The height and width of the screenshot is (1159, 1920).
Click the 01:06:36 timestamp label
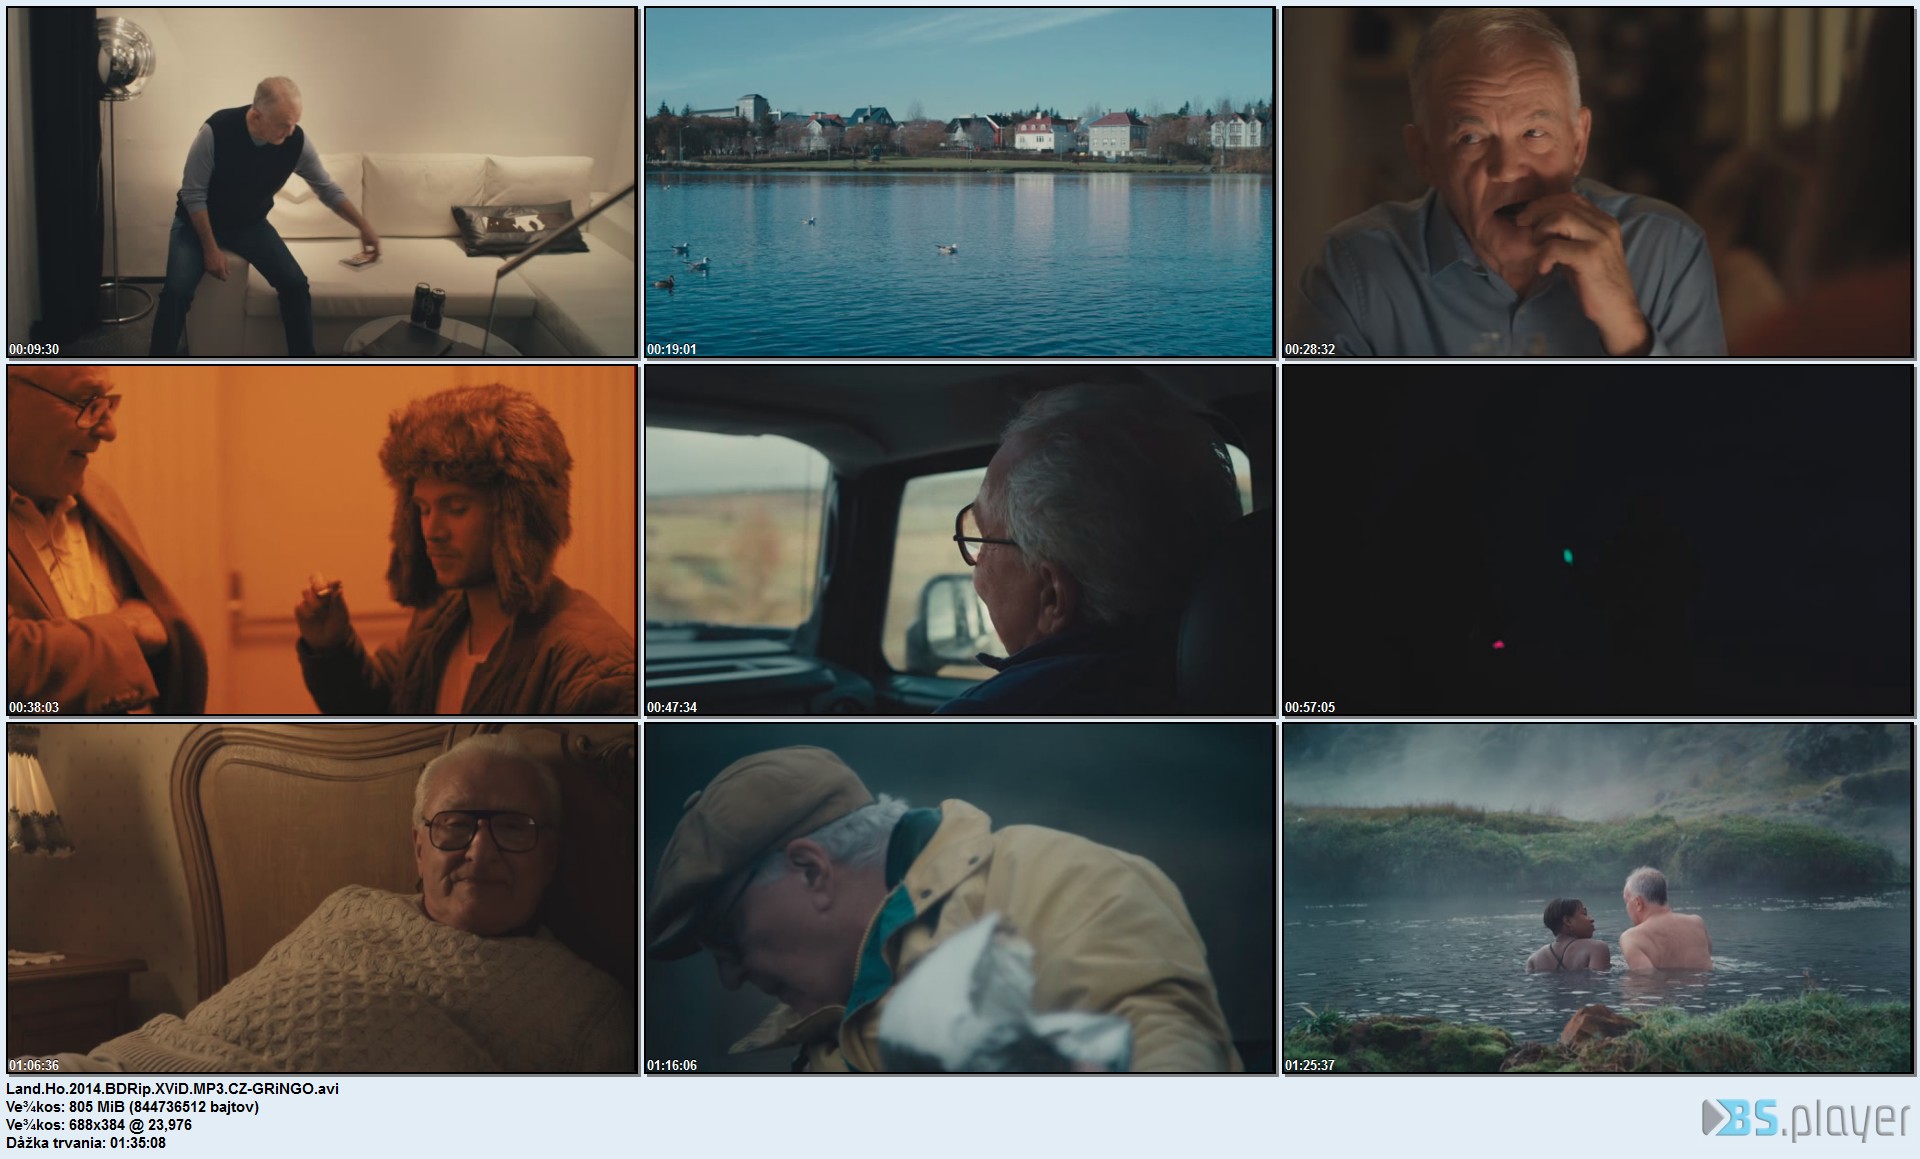click(34, 1065)
